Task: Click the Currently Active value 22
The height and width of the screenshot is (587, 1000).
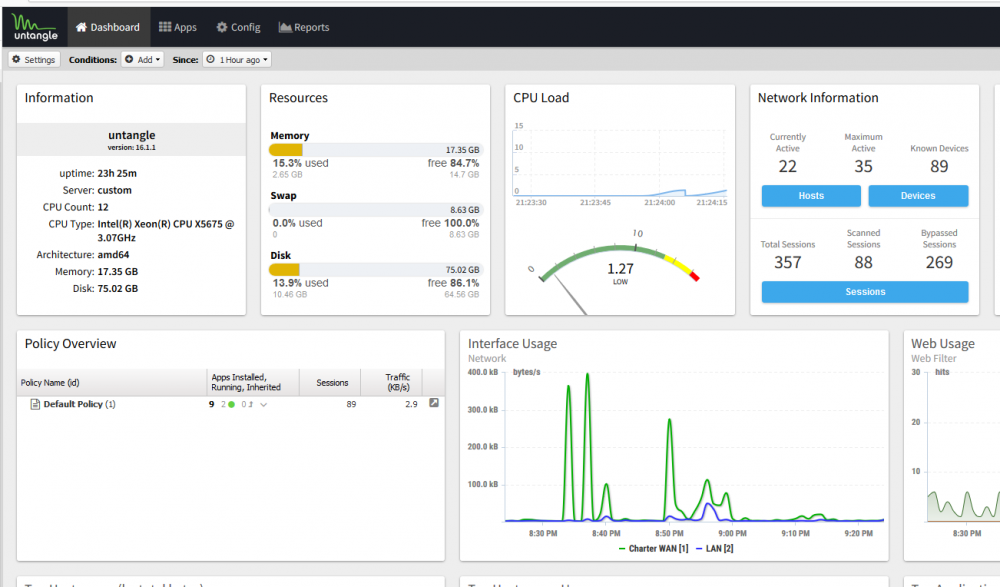Action: click(x=788, y=167)
